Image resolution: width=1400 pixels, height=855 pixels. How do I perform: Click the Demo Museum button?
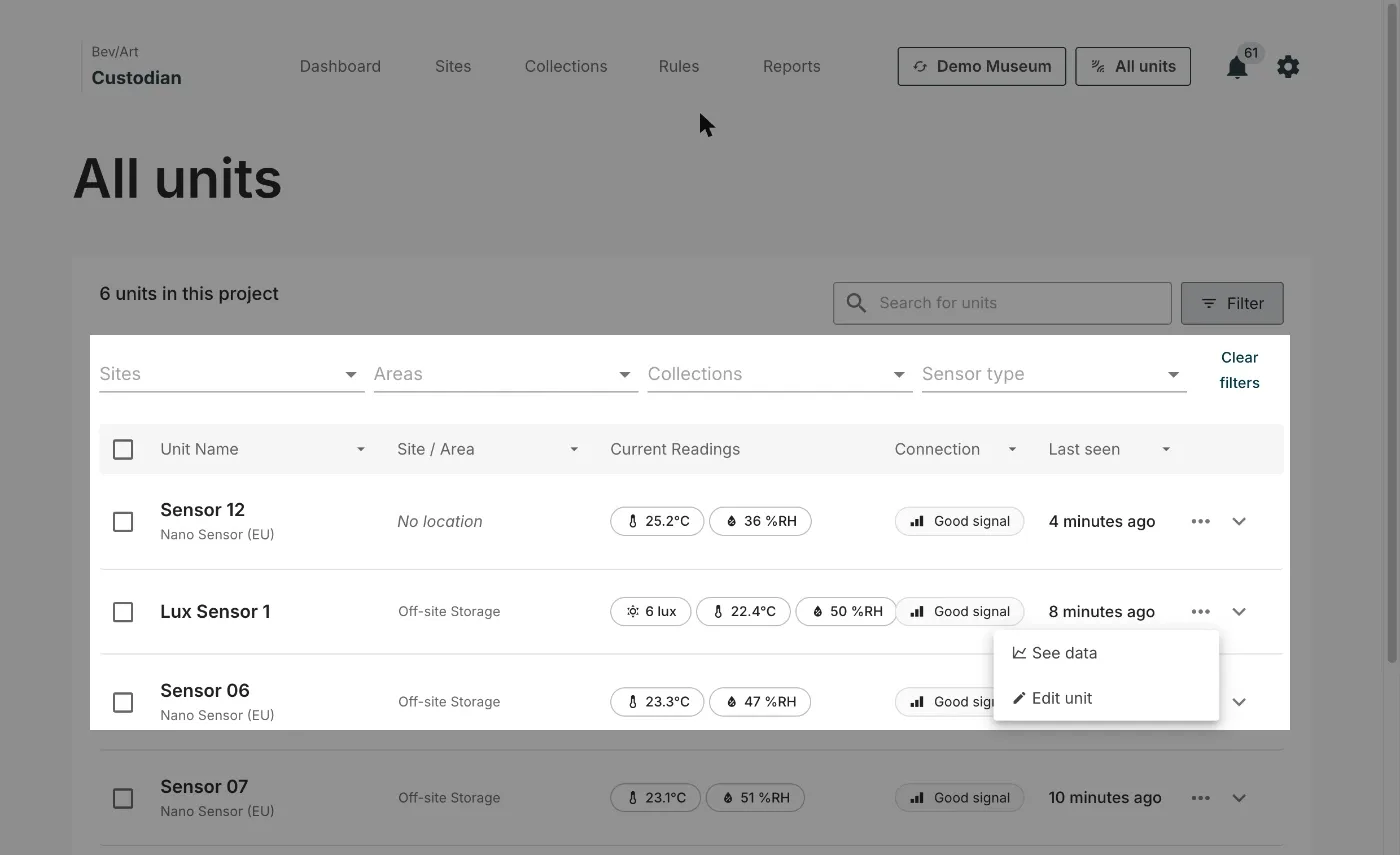point(981,66)
